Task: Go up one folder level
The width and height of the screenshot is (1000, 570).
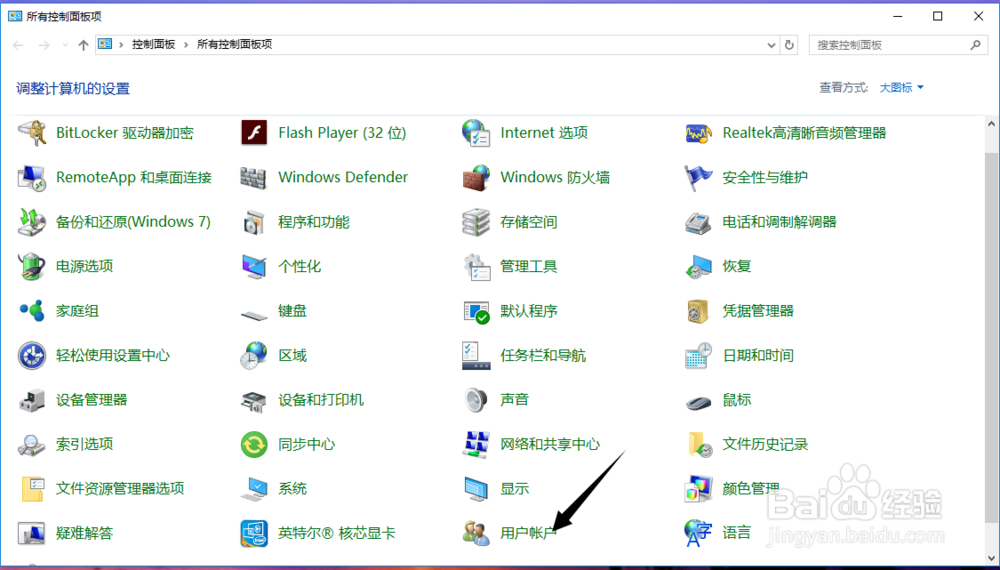Action: pos(83,45)
